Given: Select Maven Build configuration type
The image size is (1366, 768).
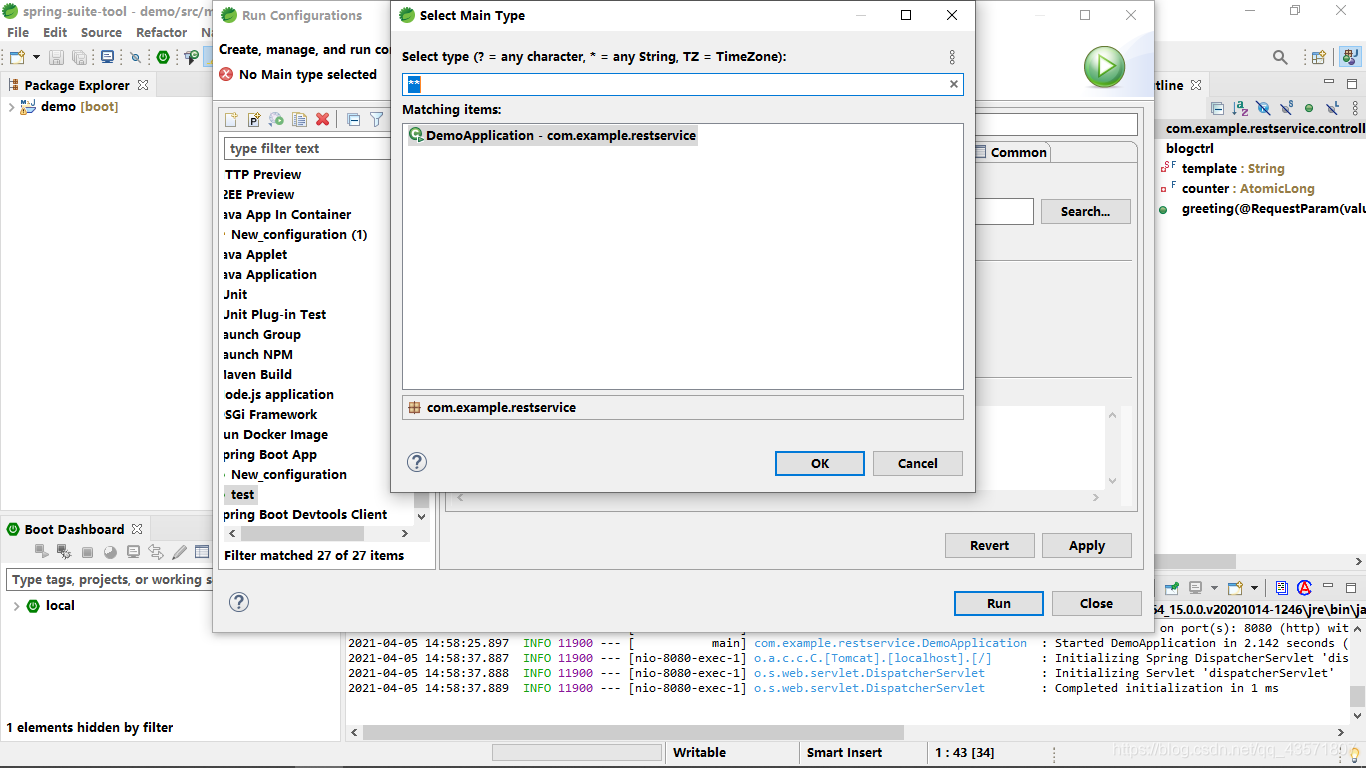Looking at the screenshot, I should [x=257, y=374].
